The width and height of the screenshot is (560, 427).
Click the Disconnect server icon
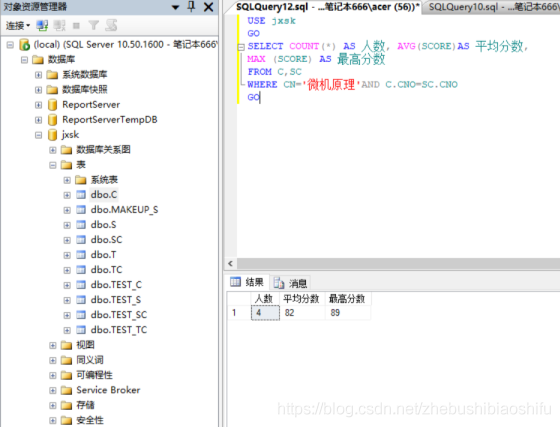click(x=59, y=25)
